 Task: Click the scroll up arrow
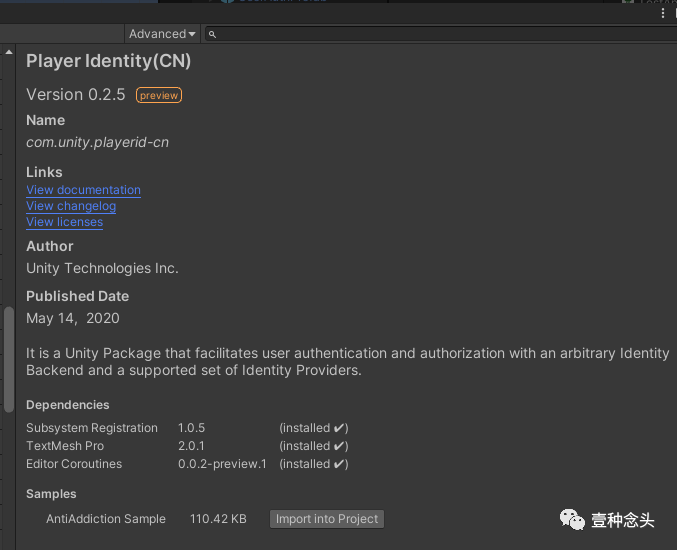click(x=9, y=52)
